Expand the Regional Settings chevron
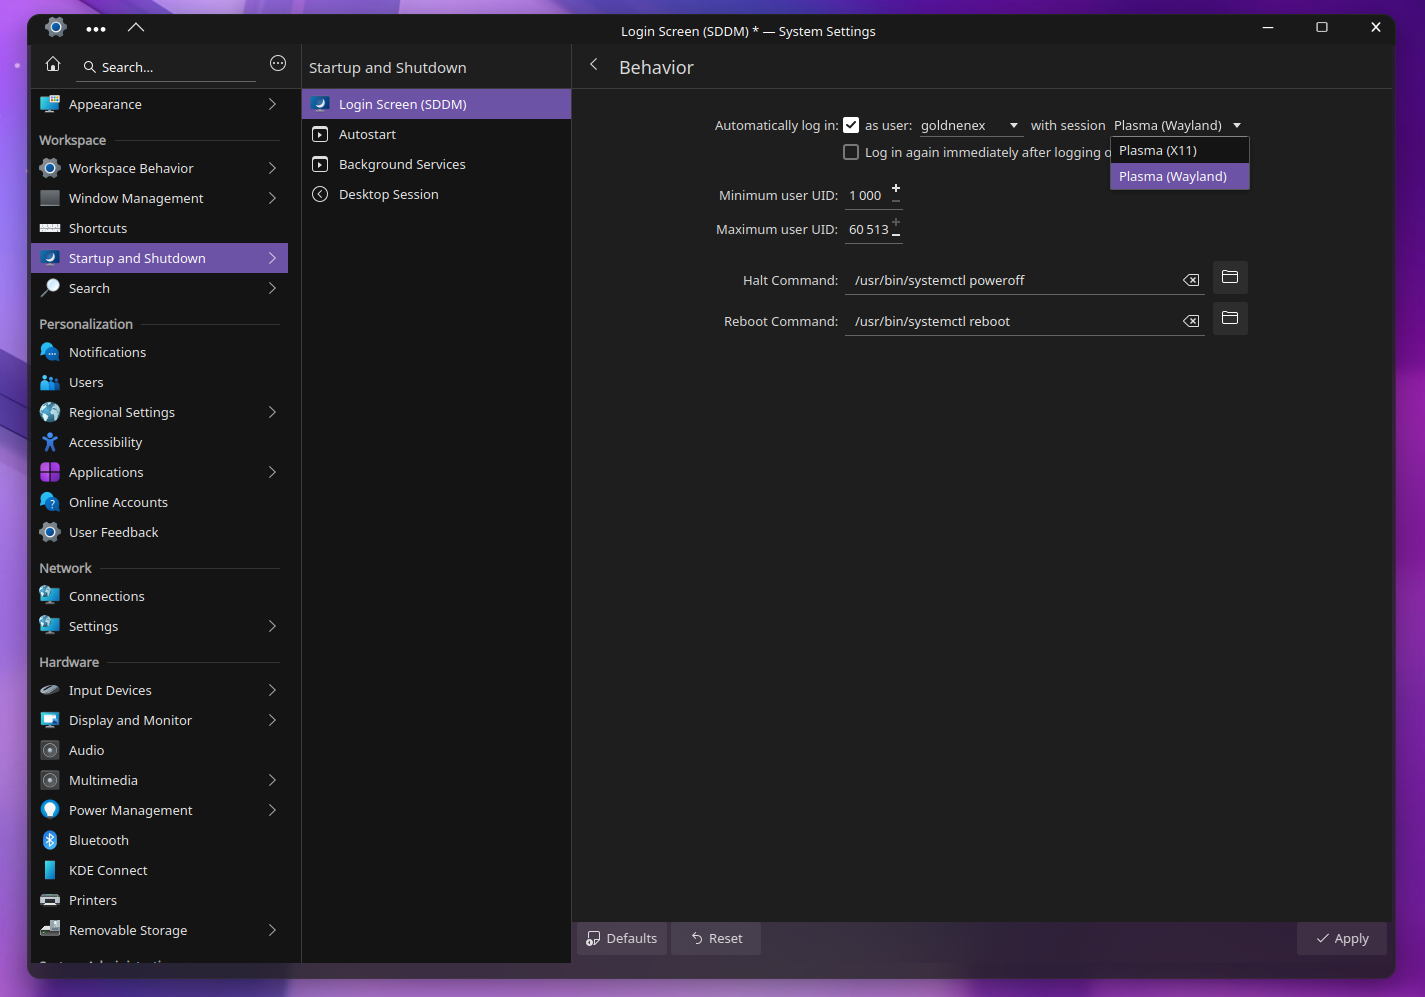This screenshot has width=1425, height=997. (x=272, y=412)
